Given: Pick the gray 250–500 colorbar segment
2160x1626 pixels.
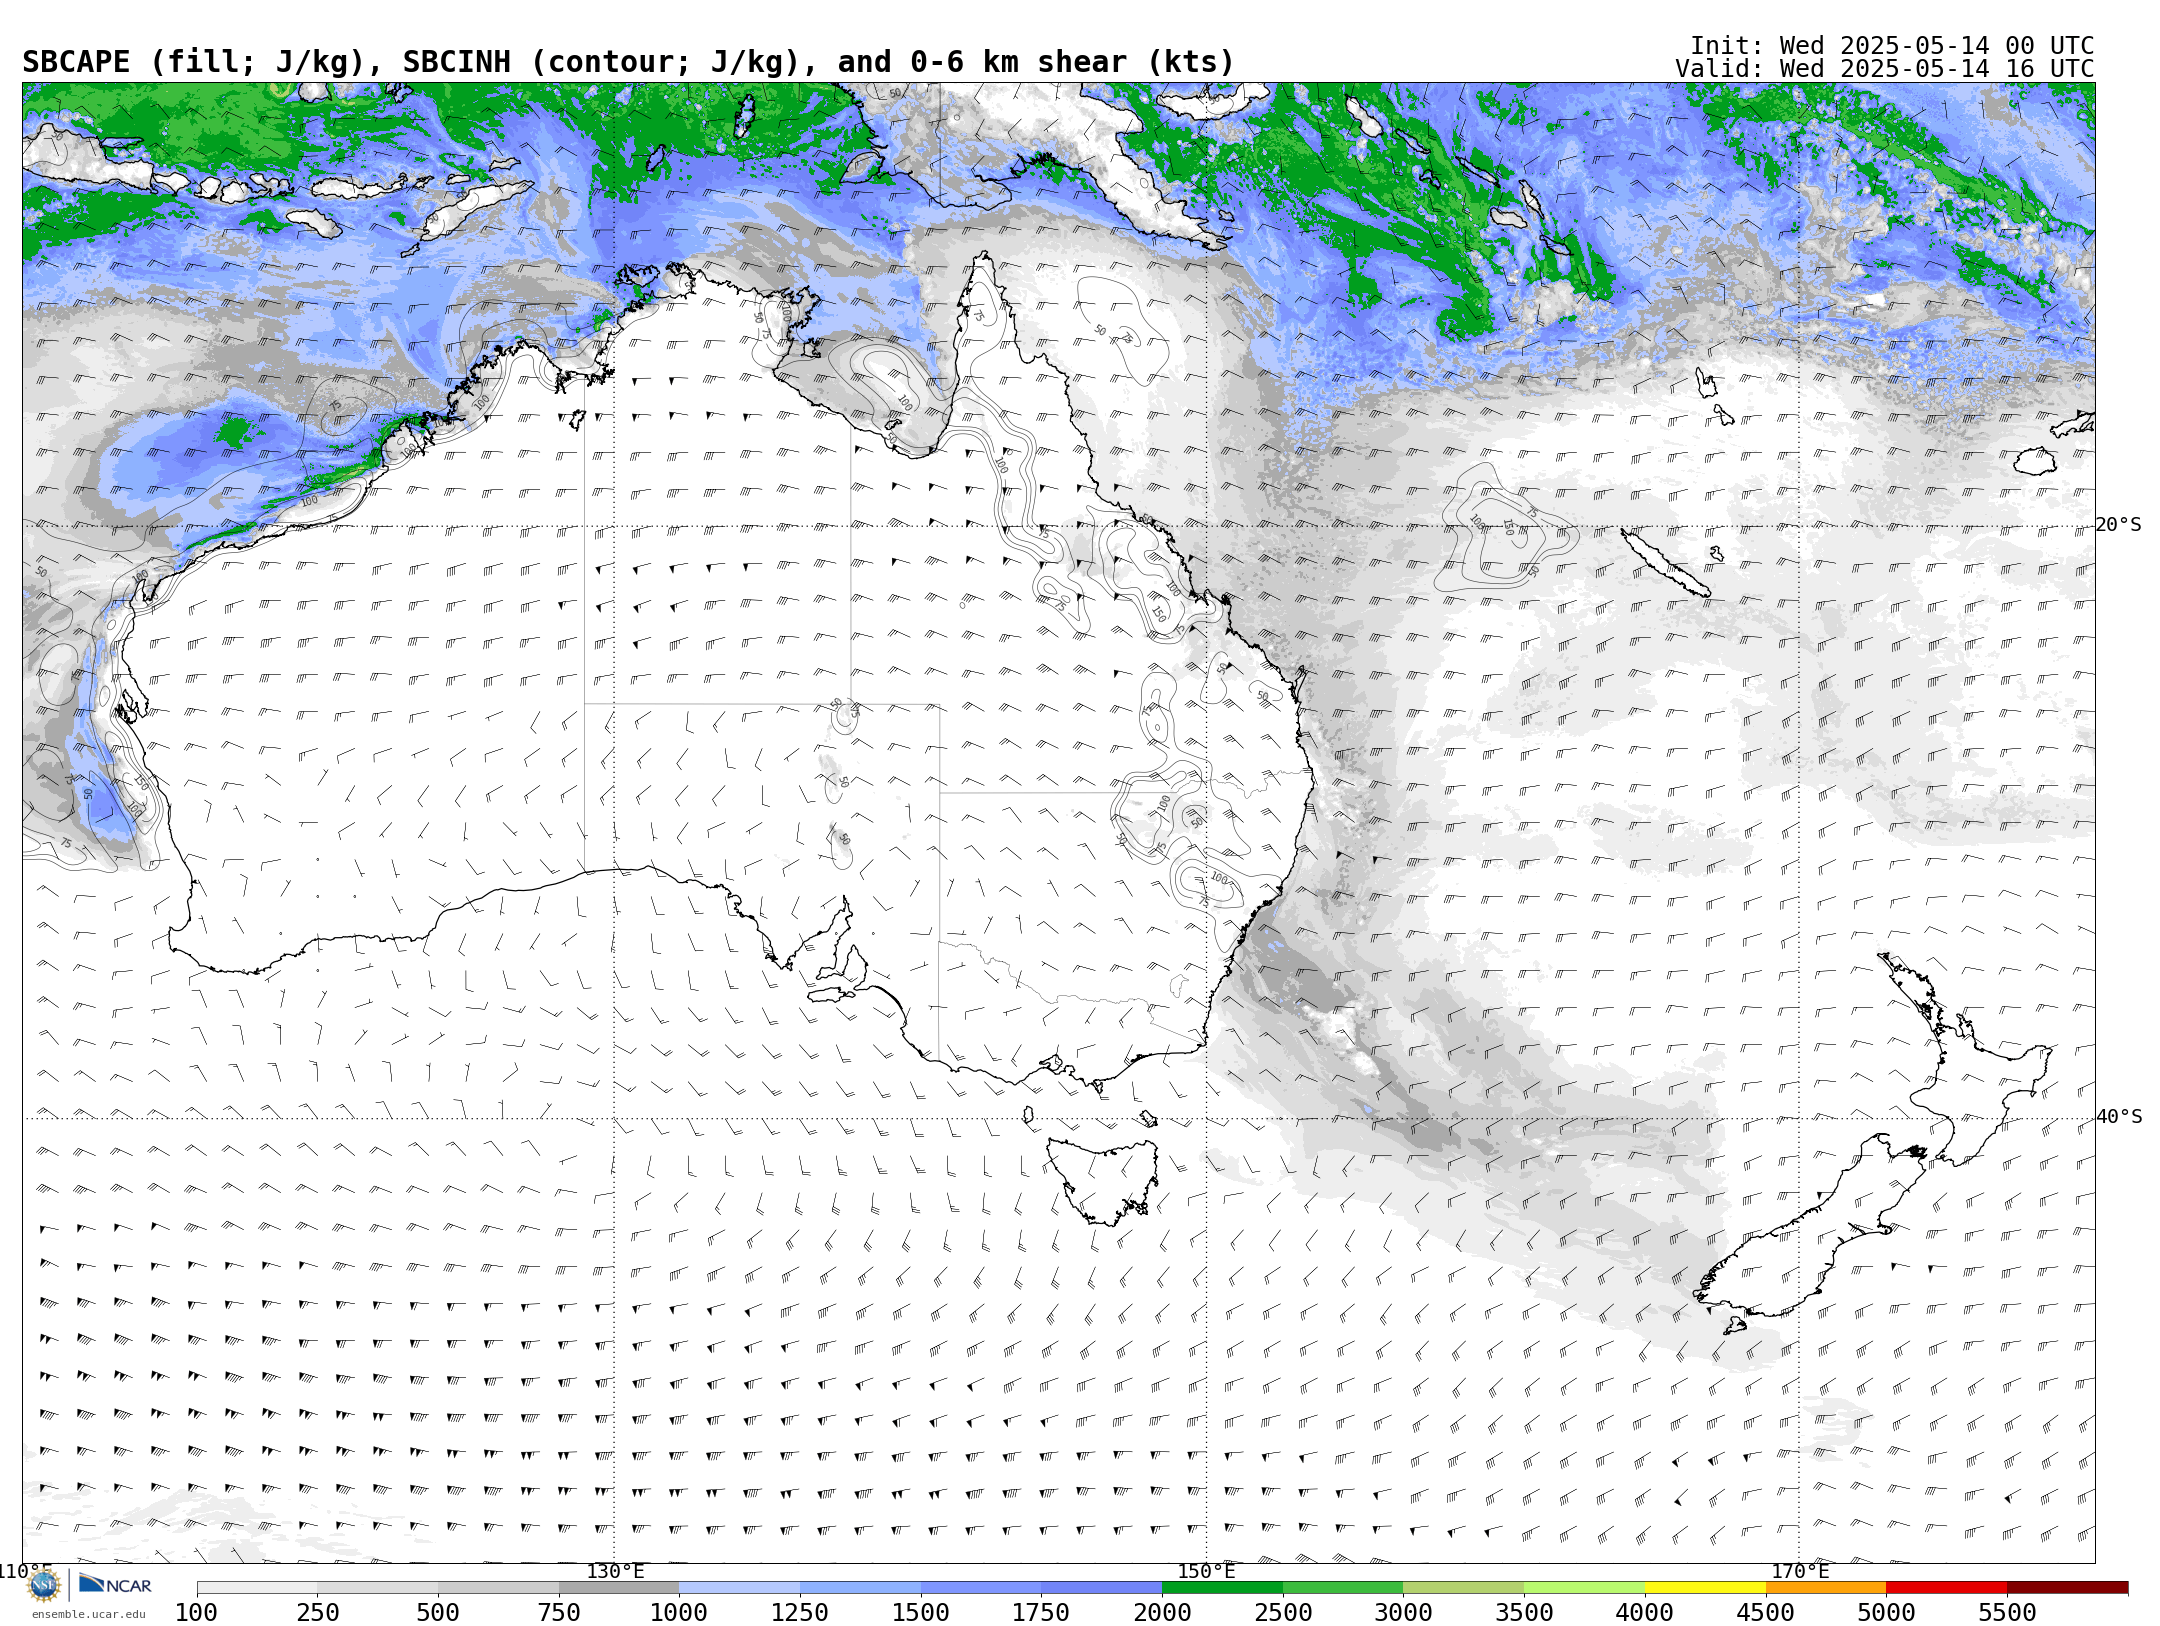Looking at the screenshot, I should pyautogui.click(x=378, y=1588).
